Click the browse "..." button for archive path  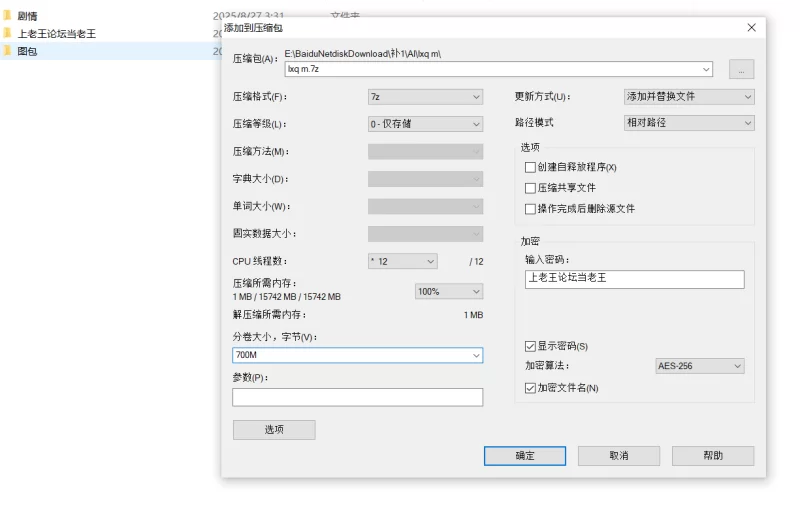pos(741,69)
